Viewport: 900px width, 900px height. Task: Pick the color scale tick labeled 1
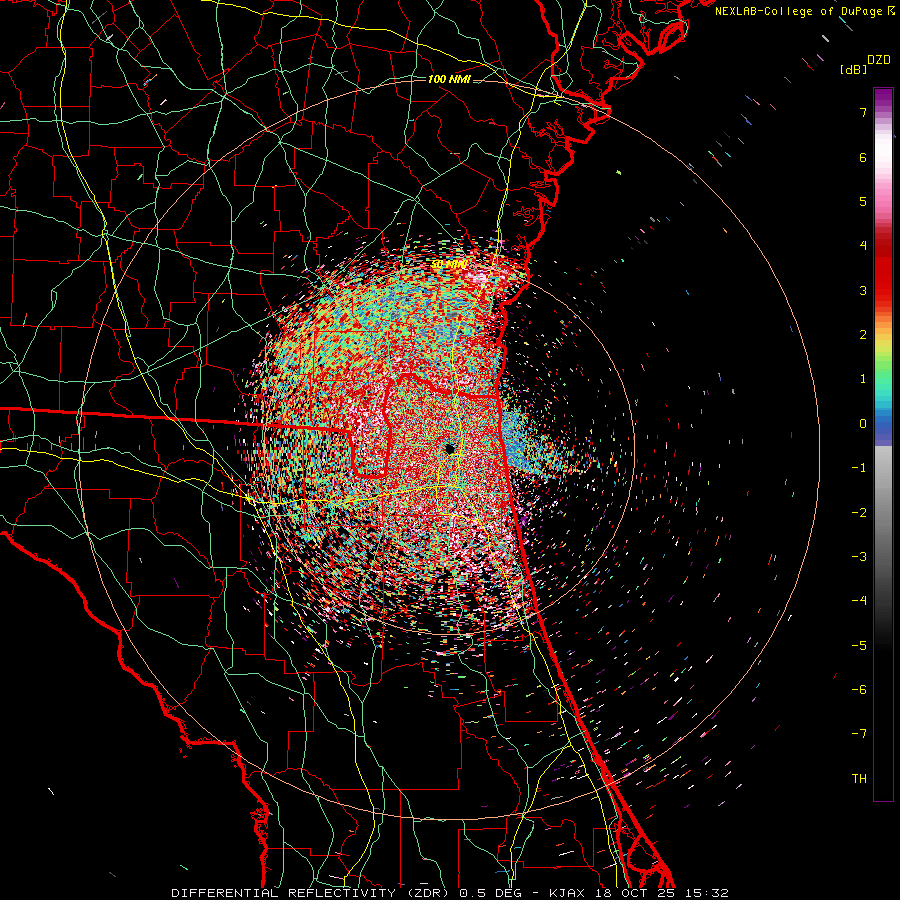[863, 379]
